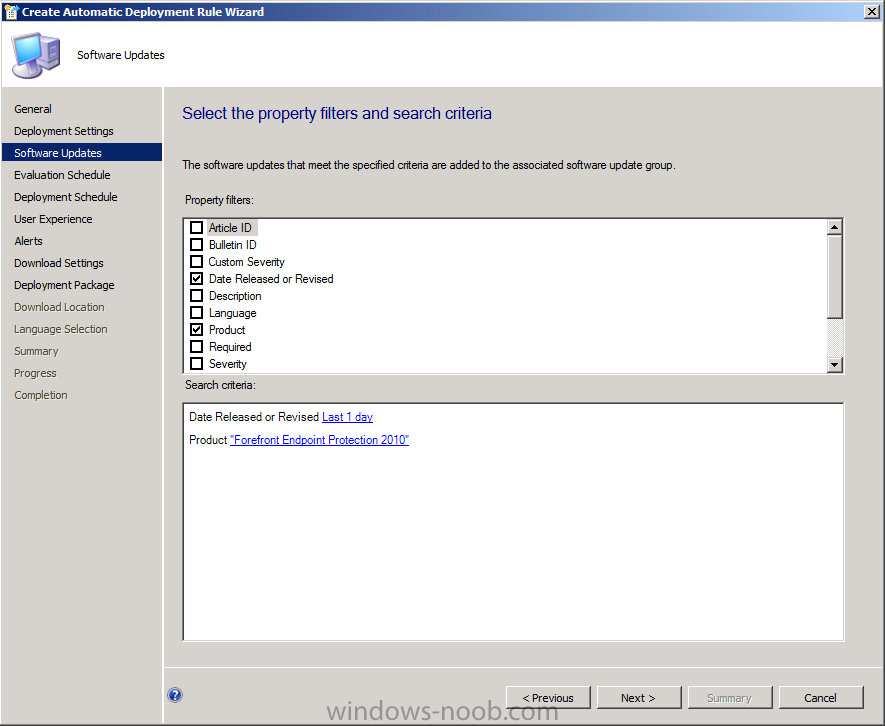
Task: Open the General wizard page
Action: click(x=33, y=109)
